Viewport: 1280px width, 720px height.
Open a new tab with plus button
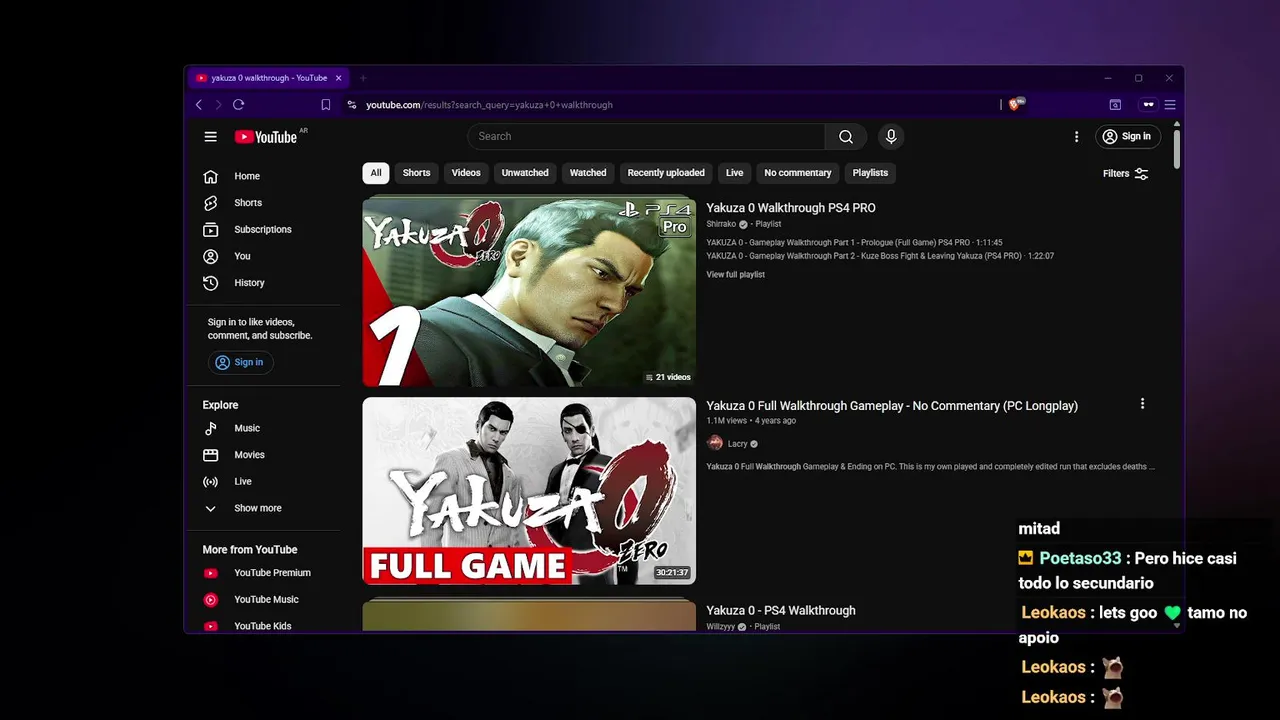coord(363,78)
